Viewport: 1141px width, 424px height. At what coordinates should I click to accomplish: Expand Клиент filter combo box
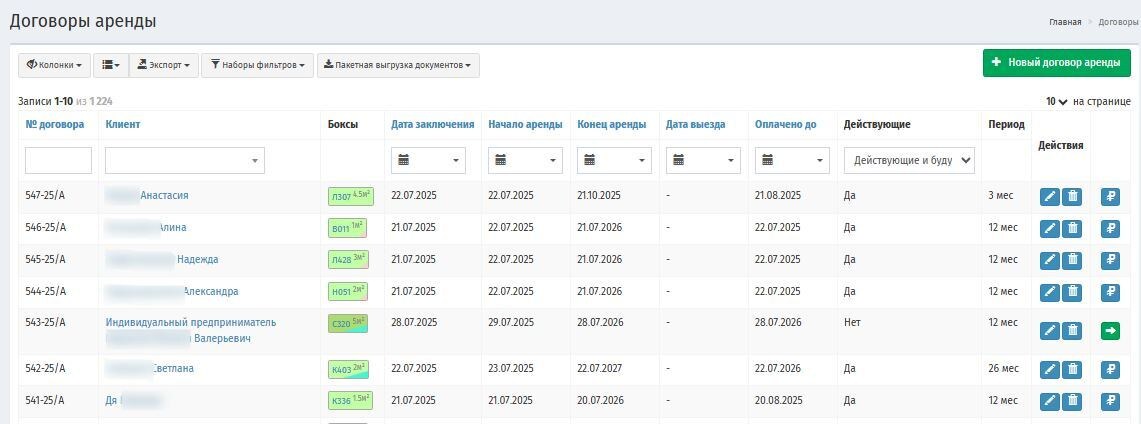tap(185, 160)
